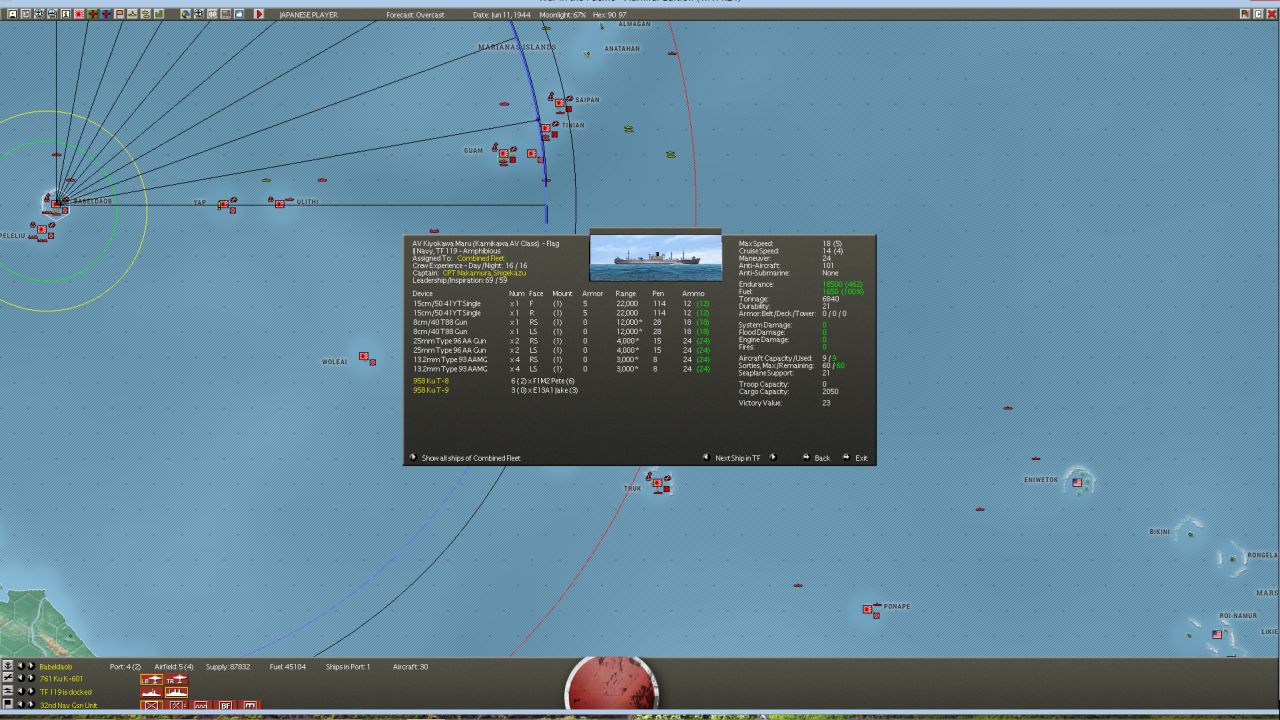Screen dimensions: 1280x720
Task: Click the Yap base marker on the map
Action: (223, 204)
